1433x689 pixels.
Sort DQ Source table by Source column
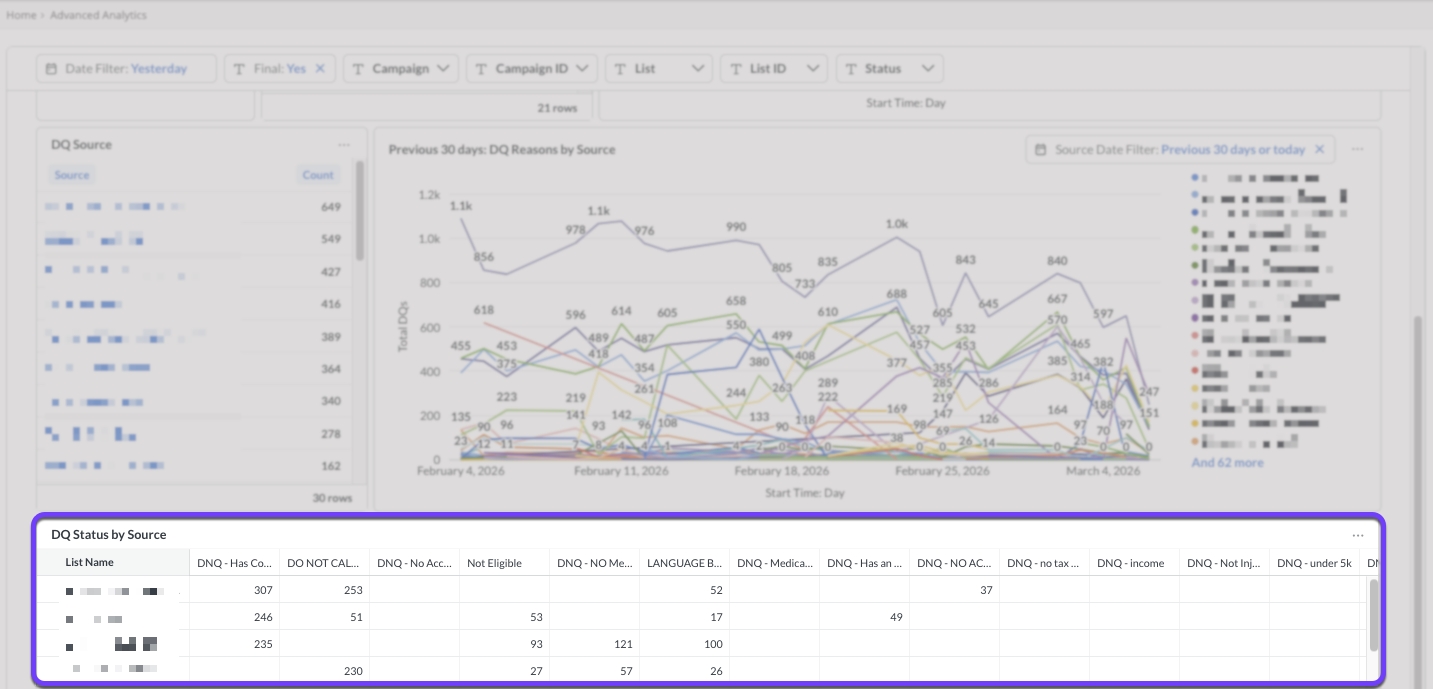click(72, 175)
